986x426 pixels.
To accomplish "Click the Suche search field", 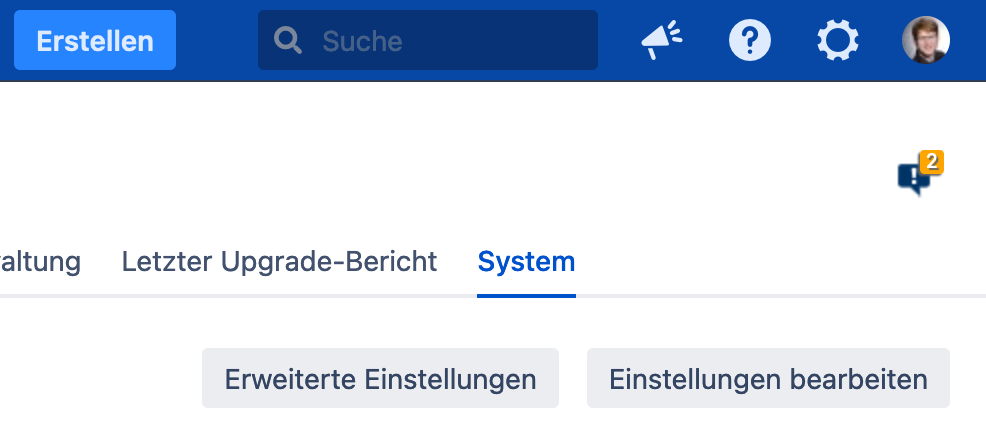I will coord(428,40).
